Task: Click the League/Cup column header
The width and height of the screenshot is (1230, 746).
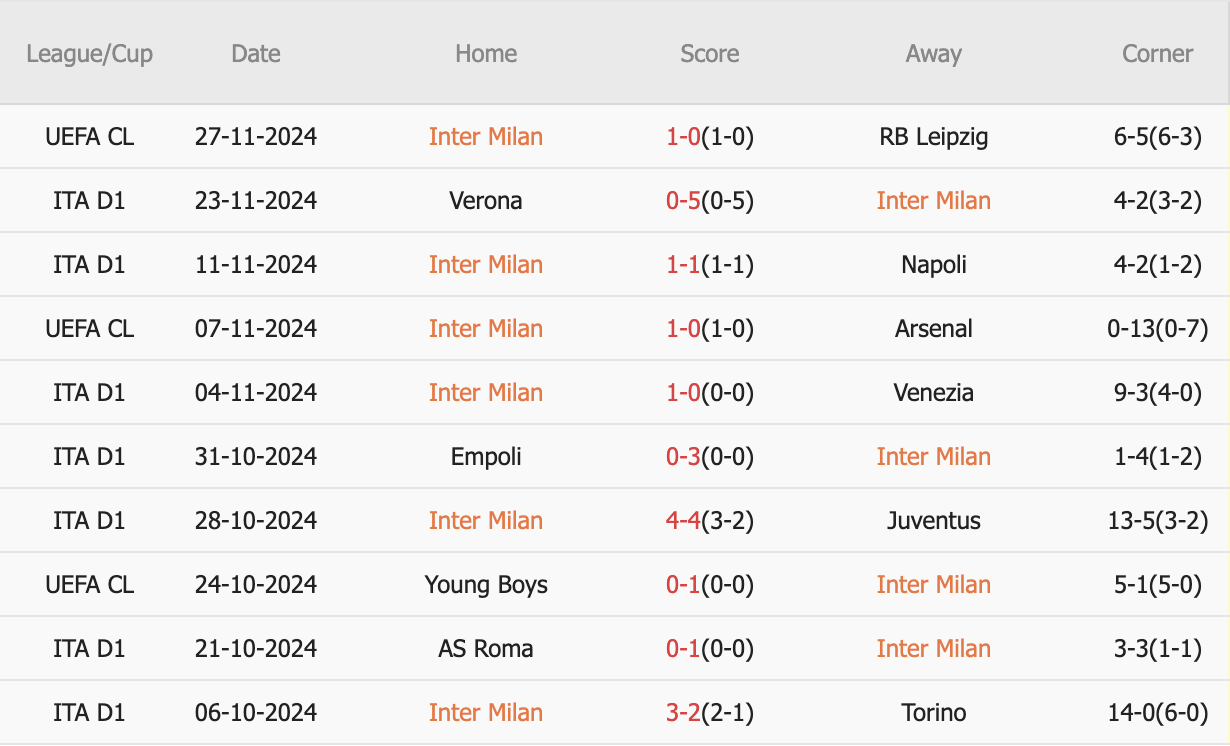Action: pyautogui.click(x=90, y=54)
